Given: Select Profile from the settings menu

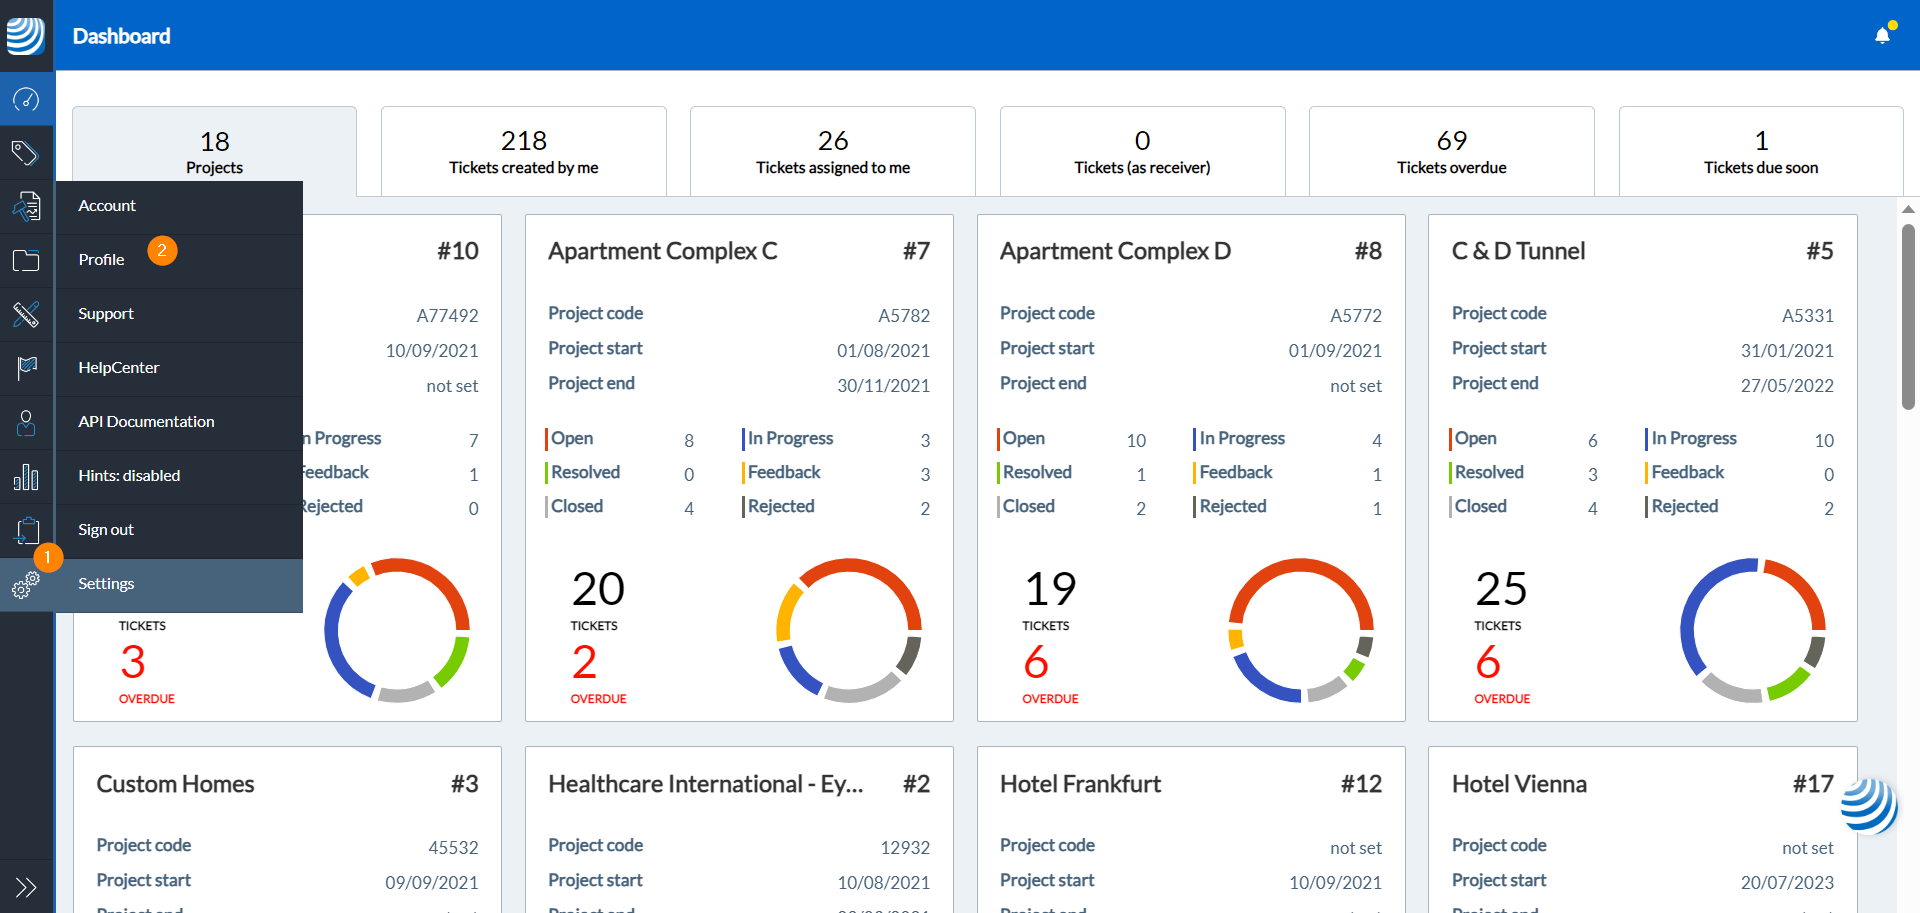Looking at the screenshot, I should pos(102,260).
